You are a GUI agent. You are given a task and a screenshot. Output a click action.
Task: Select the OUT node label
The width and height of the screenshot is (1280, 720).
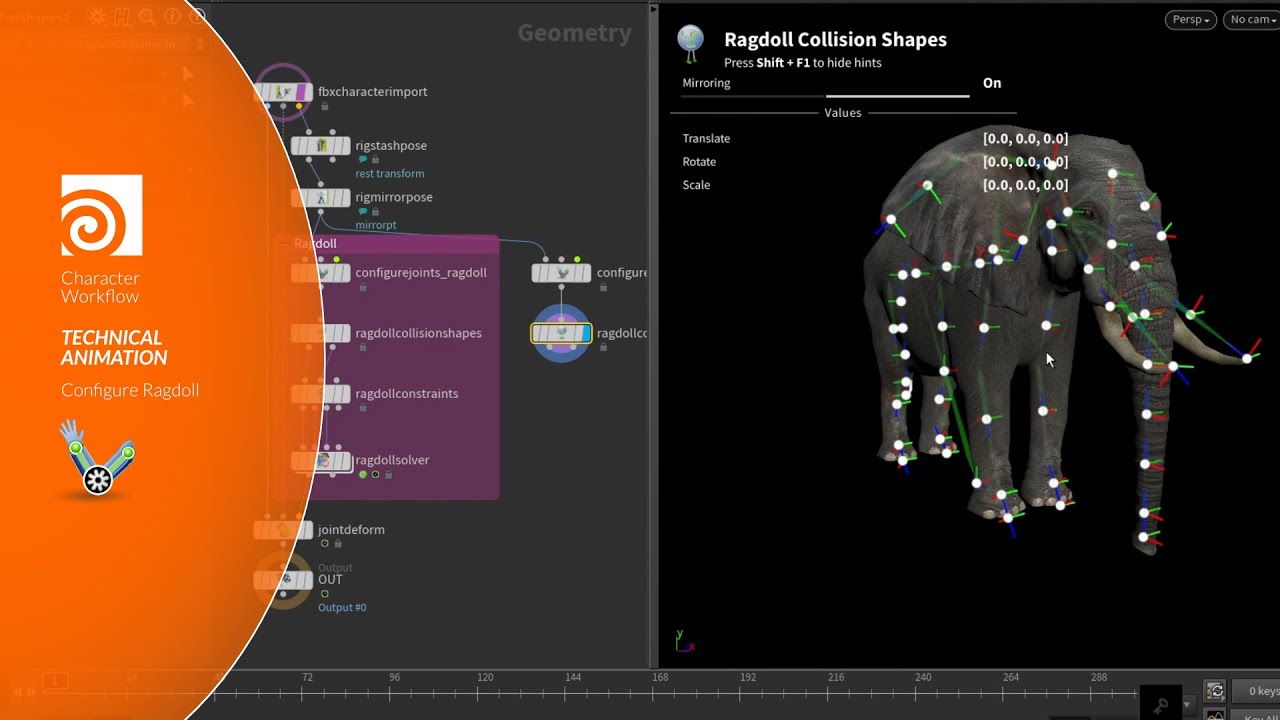(x=330, y=580)
